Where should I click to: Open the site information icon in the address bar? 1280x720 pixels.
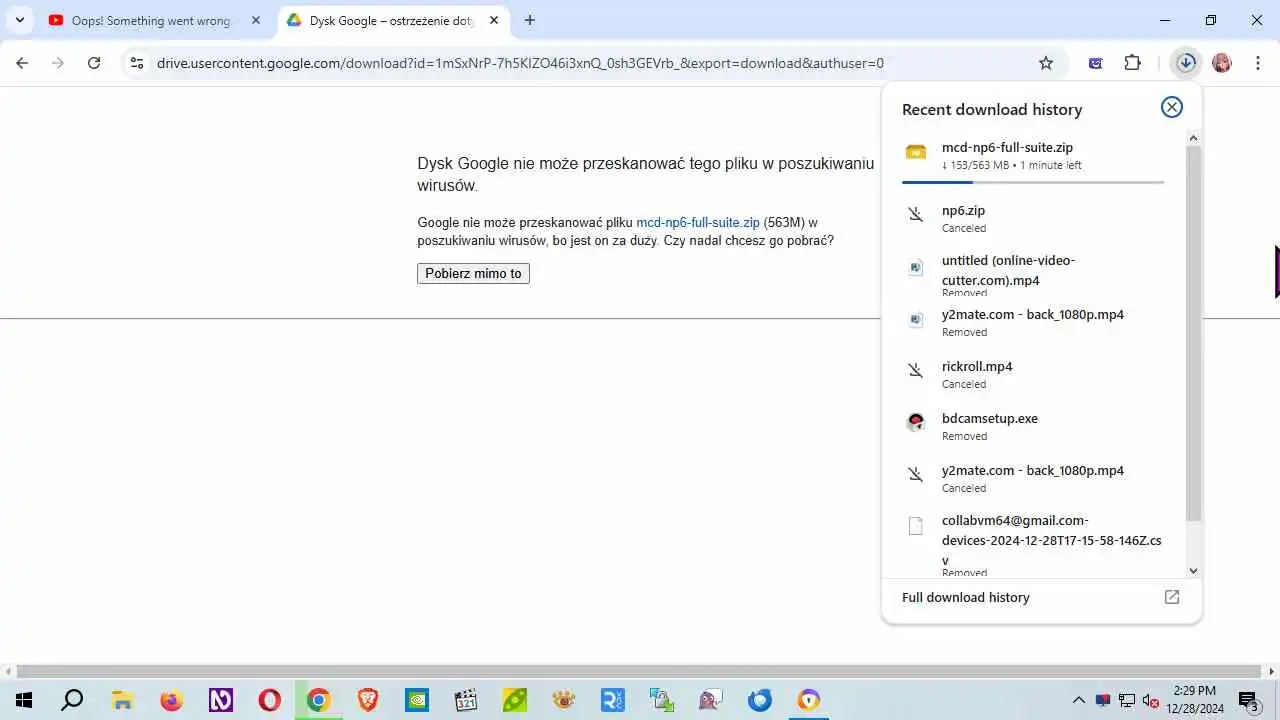137,63
